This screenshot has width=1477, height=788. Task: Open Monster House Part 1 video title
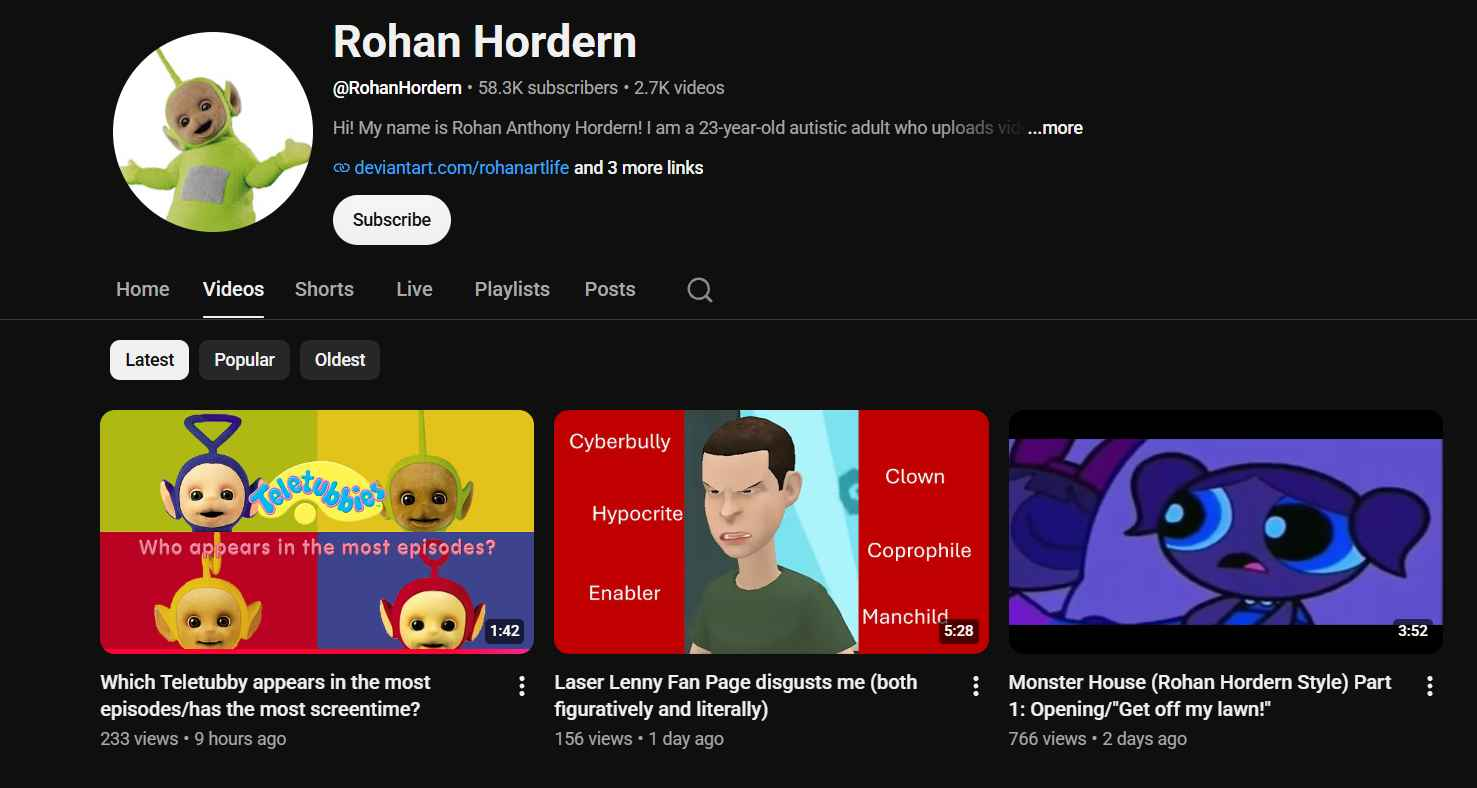[x=1200, y=696]
